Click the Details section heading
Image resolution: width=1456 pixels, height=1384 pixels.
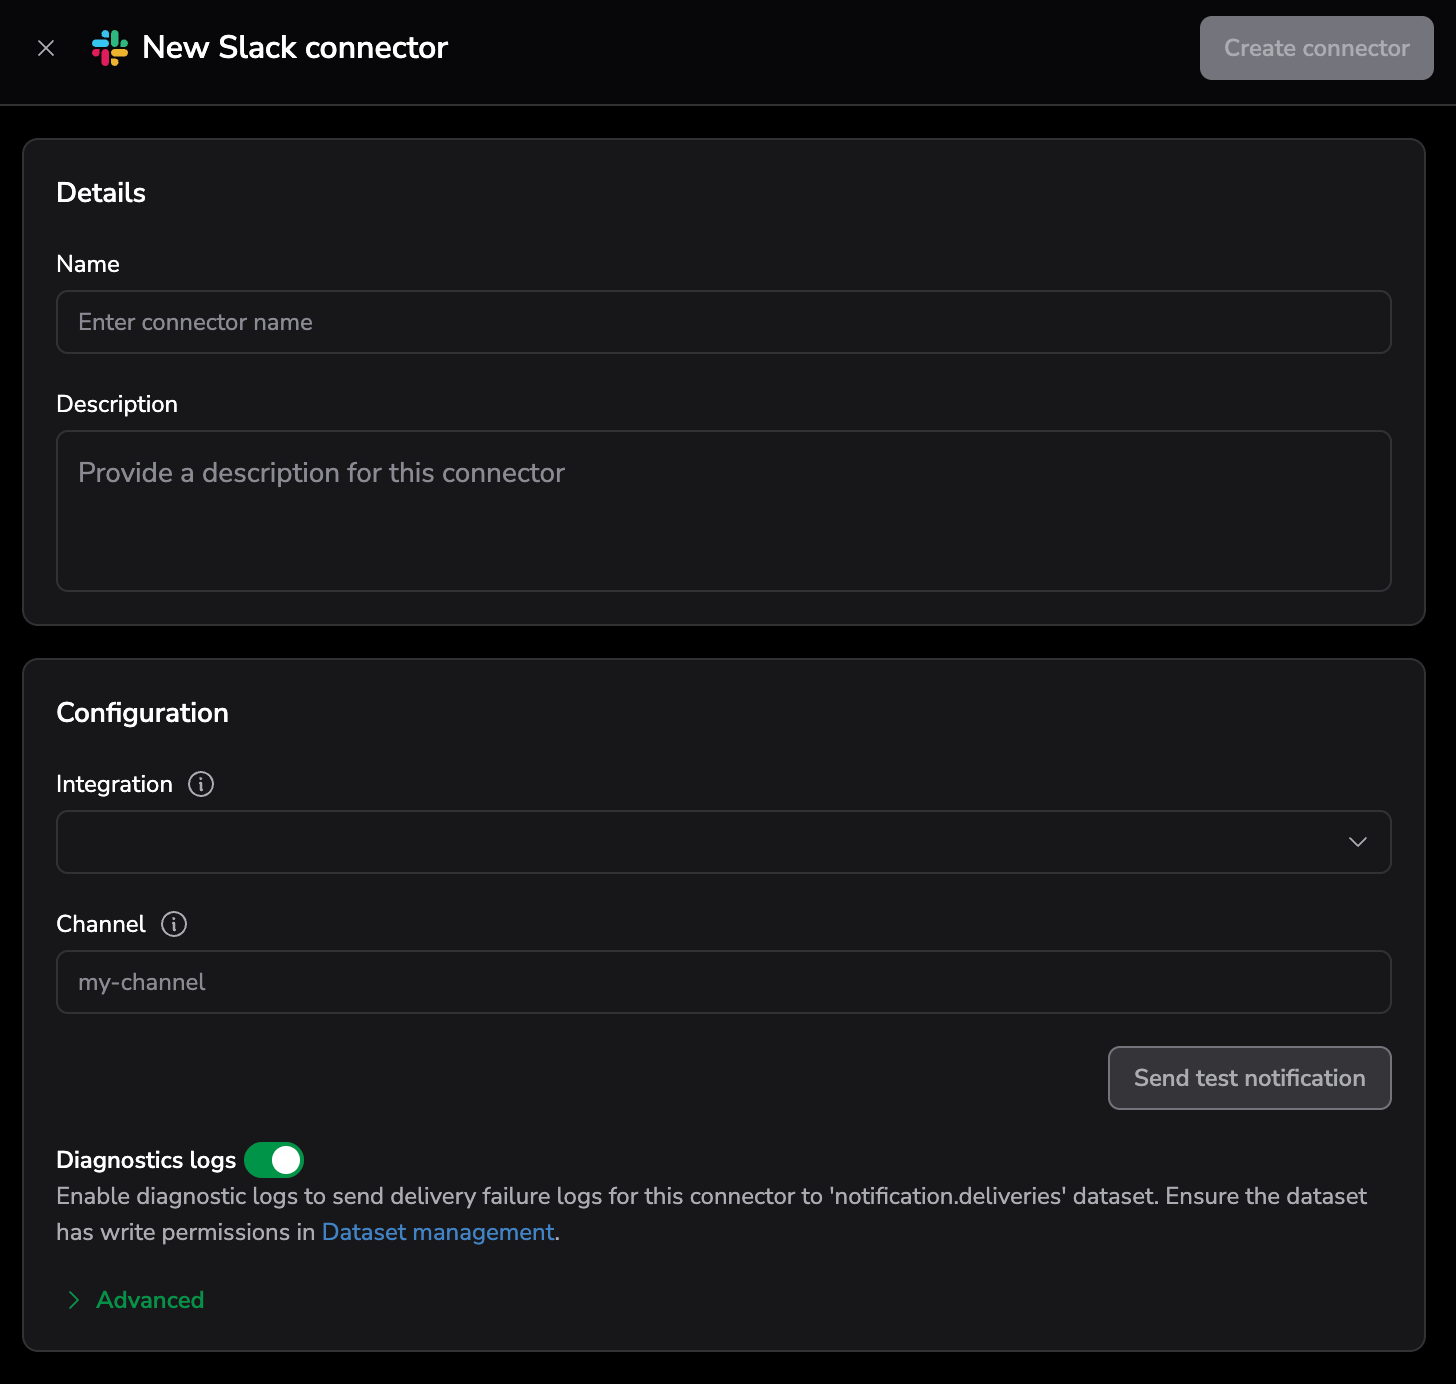[101, 193]
